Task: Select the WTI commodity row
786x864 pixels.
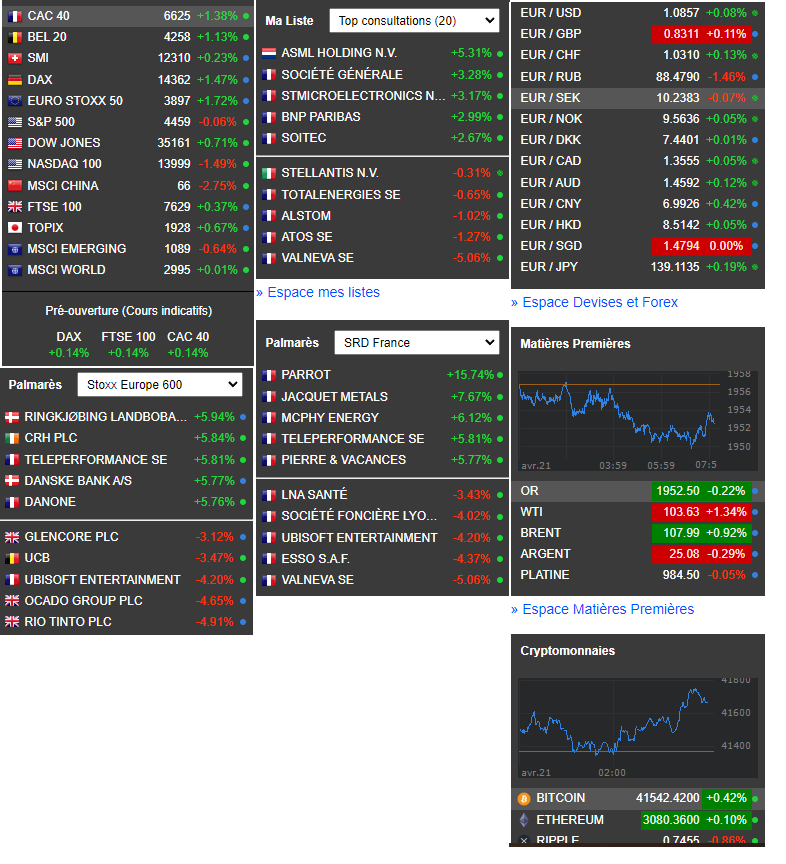Action: point(638,512)
